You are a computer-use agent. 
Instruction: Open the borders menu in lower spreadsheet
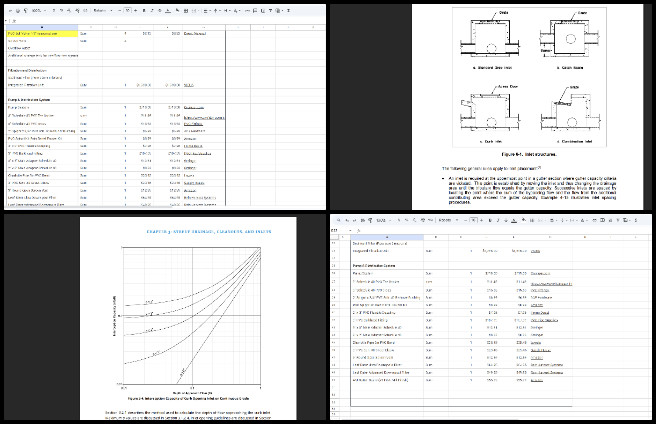pyautogui.click(x=533, y=220)
